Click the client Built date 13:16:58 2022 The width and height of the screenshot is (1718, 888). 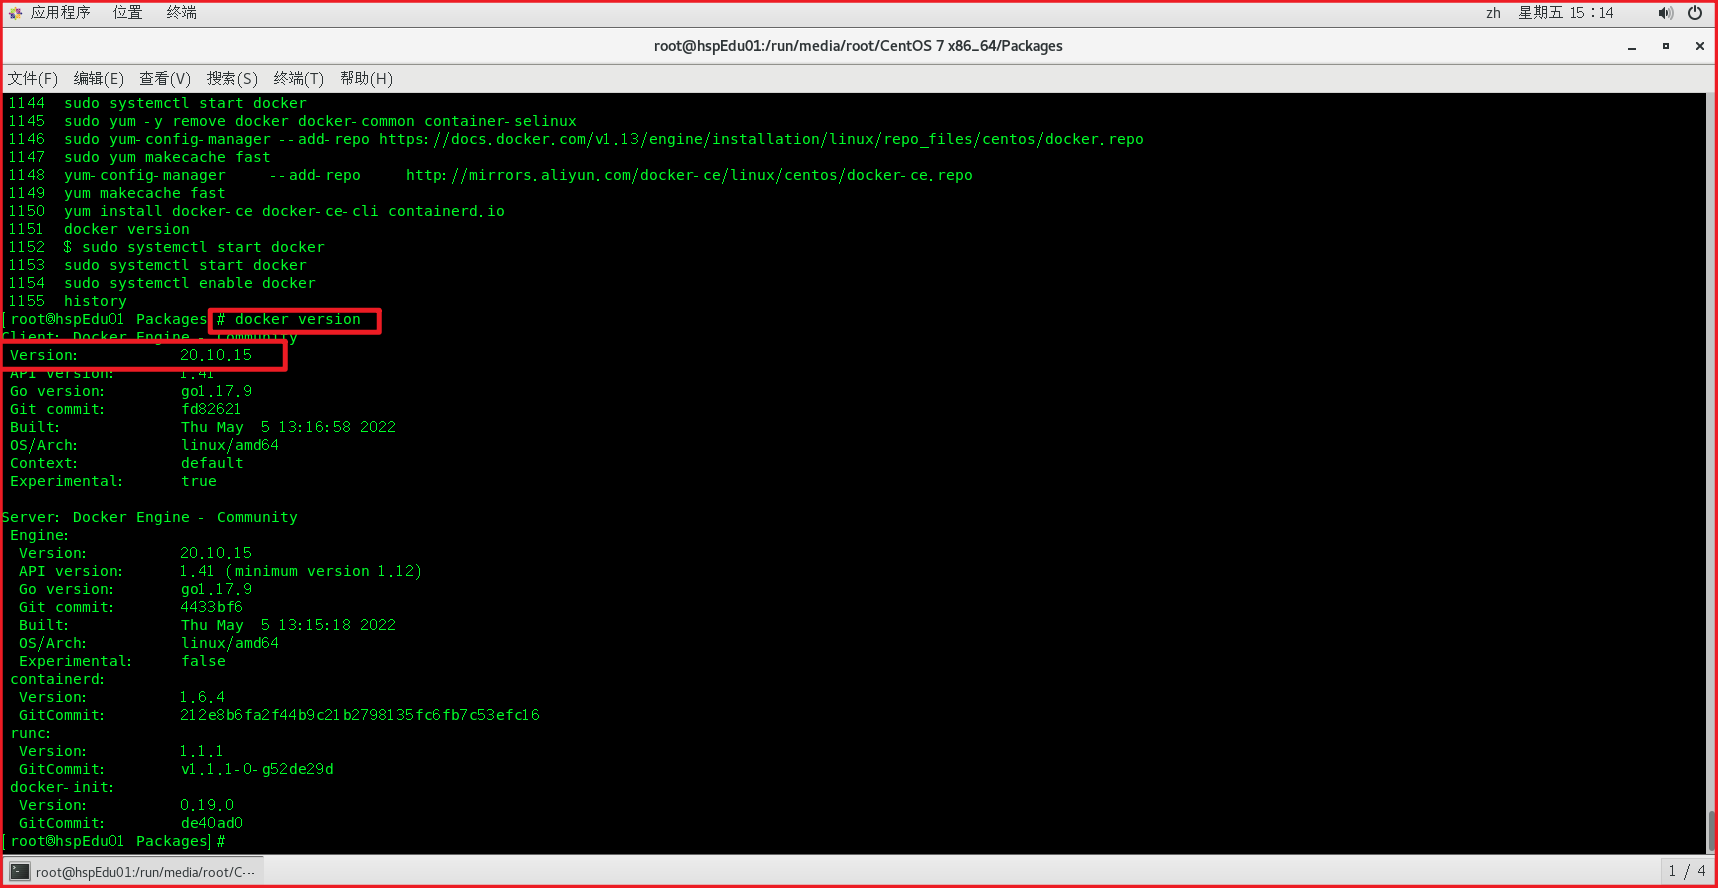288,428
